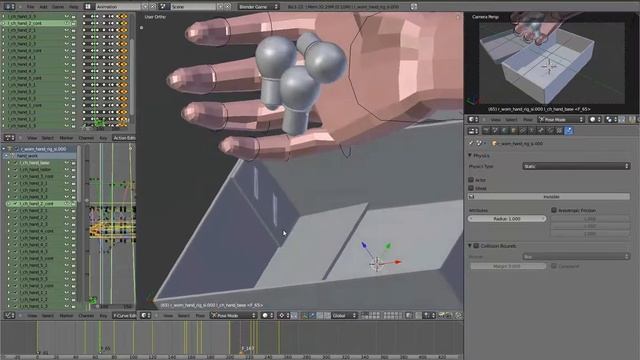Open the Add menu in info bar

(43, 7)
